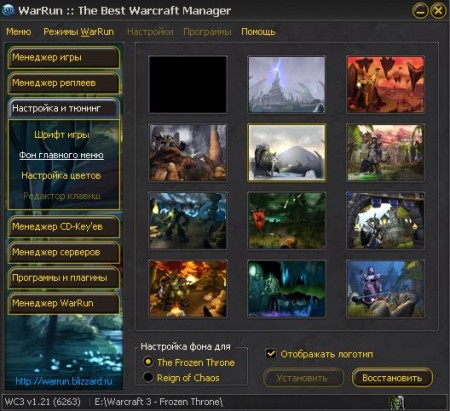Select the snowy mountain Arthas background thumbnail
450x411 pixels.
click(x=287, y=153)
